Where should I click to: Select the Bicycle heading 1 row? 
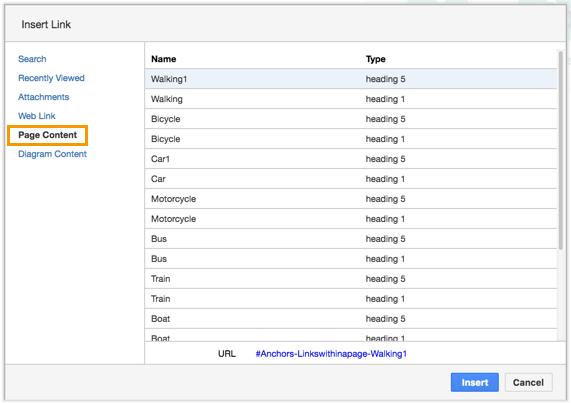pyautogui.click(x=351, y=139)
